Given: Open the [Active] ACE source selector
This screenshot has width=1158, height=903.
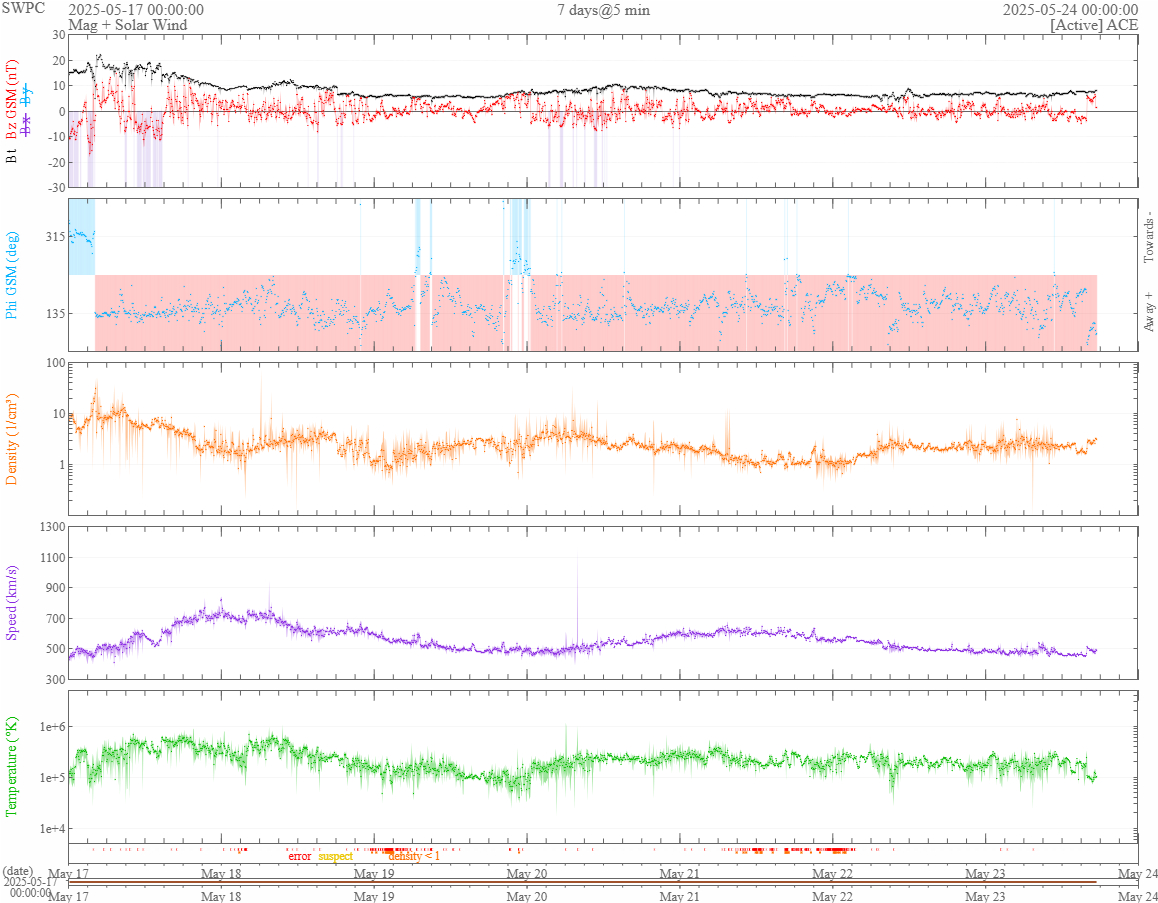Looking at the screenshot, I should 1094,25.
